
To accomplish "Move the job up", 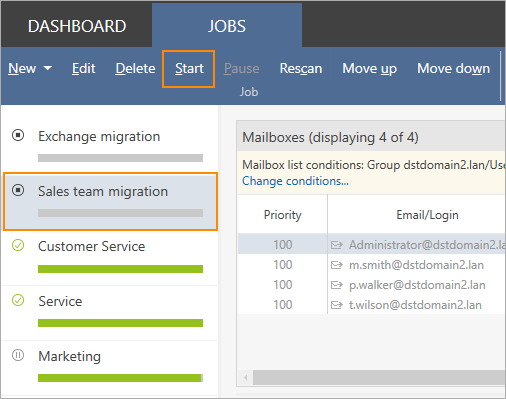I will pyautogui.click(x=369, y=68).
